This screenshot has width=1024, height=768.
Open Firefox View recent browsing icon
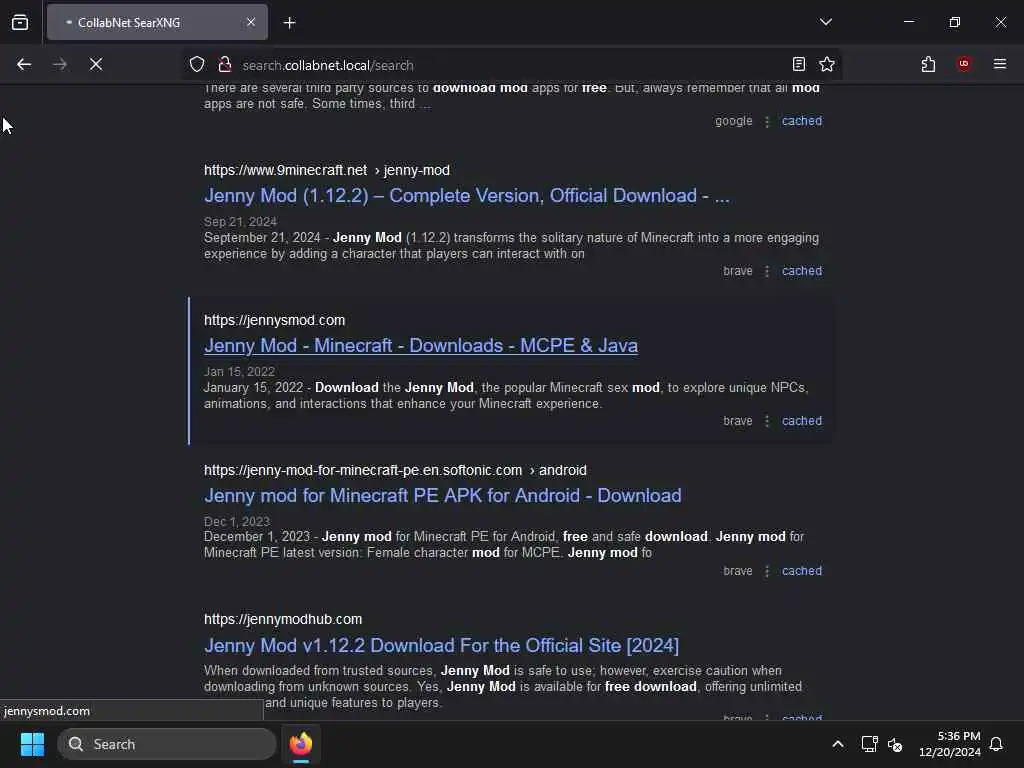point(20,22)
